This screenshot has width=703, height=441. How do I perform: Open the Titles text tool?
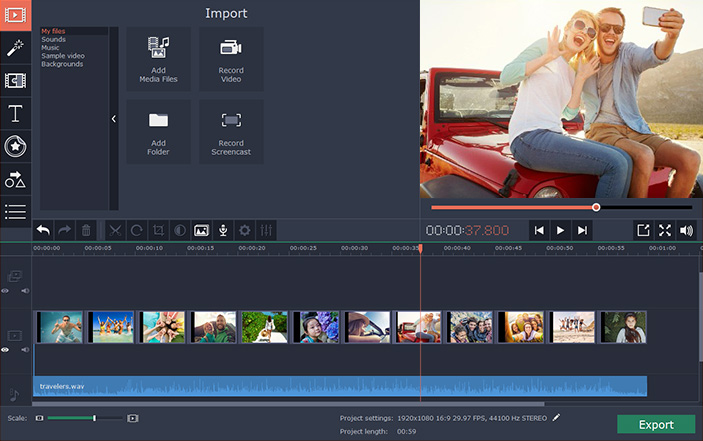[15, 113]
